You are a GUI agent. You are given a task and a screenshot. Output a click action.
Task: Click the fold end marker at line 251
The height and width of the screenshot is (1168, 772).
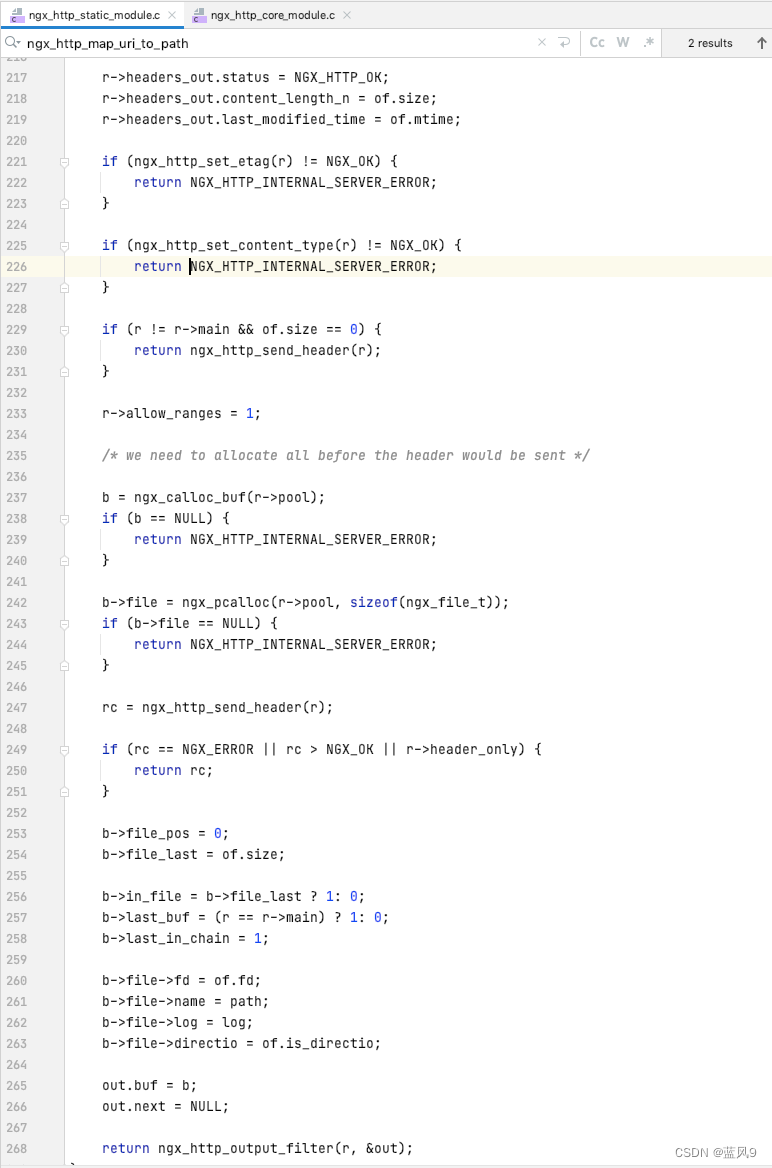click(x=64, y=792)
